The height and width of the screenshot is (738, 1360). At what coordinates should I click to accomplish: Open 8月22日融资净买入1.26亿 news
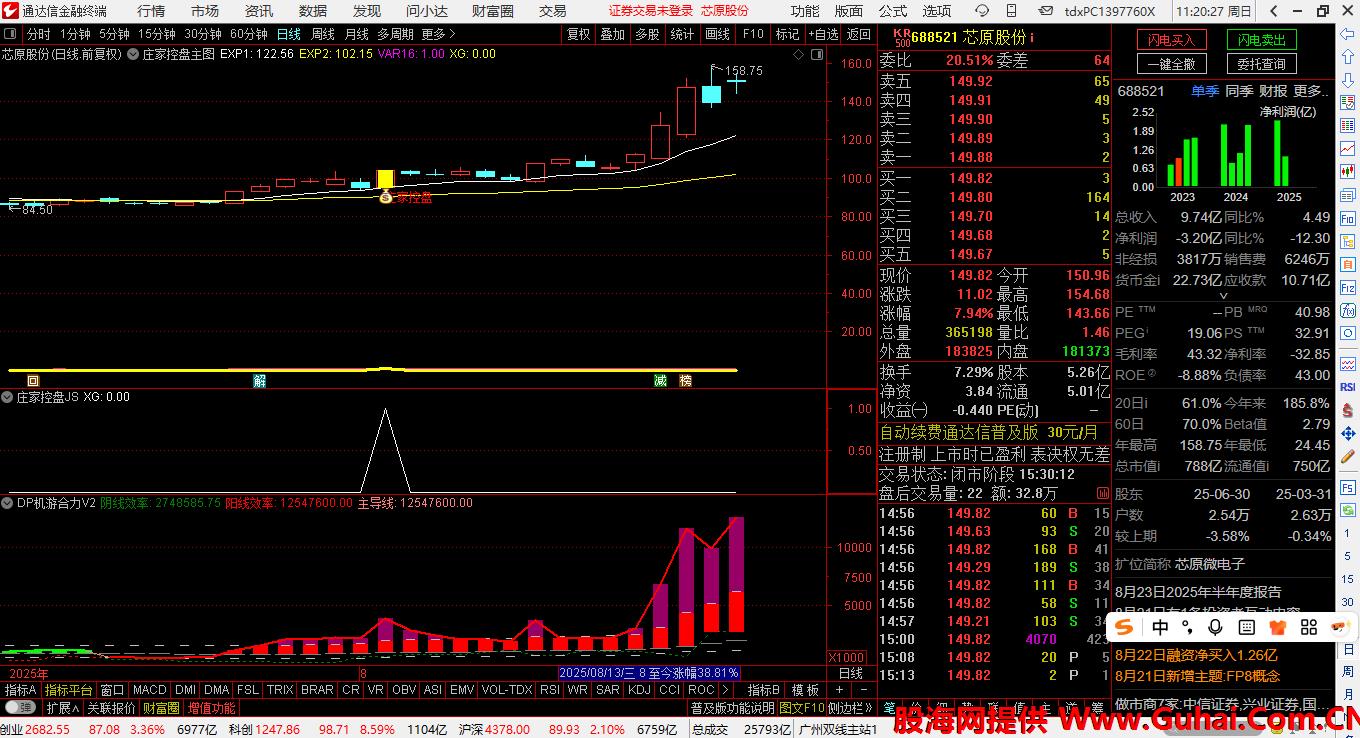(1196, 656)
